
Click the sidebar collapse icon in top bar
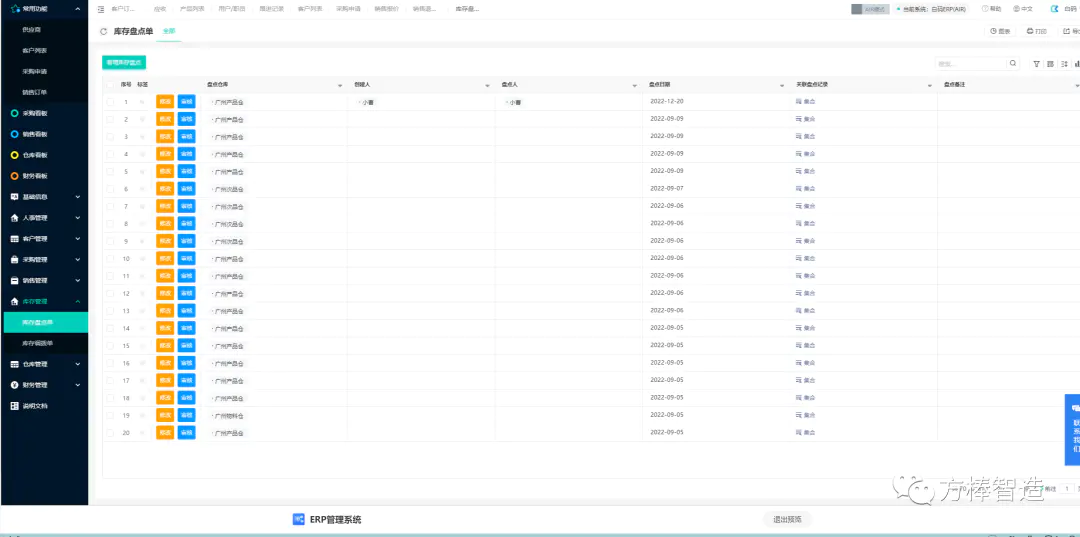tap(101, 9)
